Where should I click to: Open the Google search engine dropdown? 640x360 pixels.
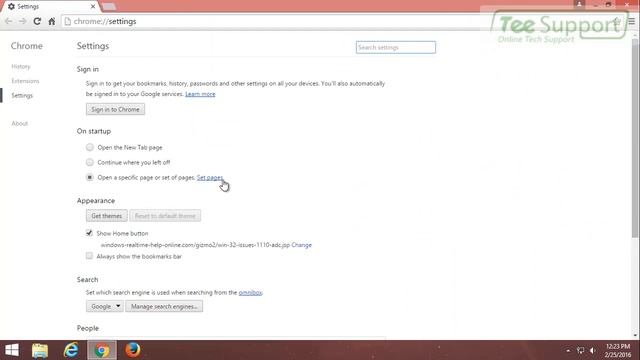coord(104,307)
